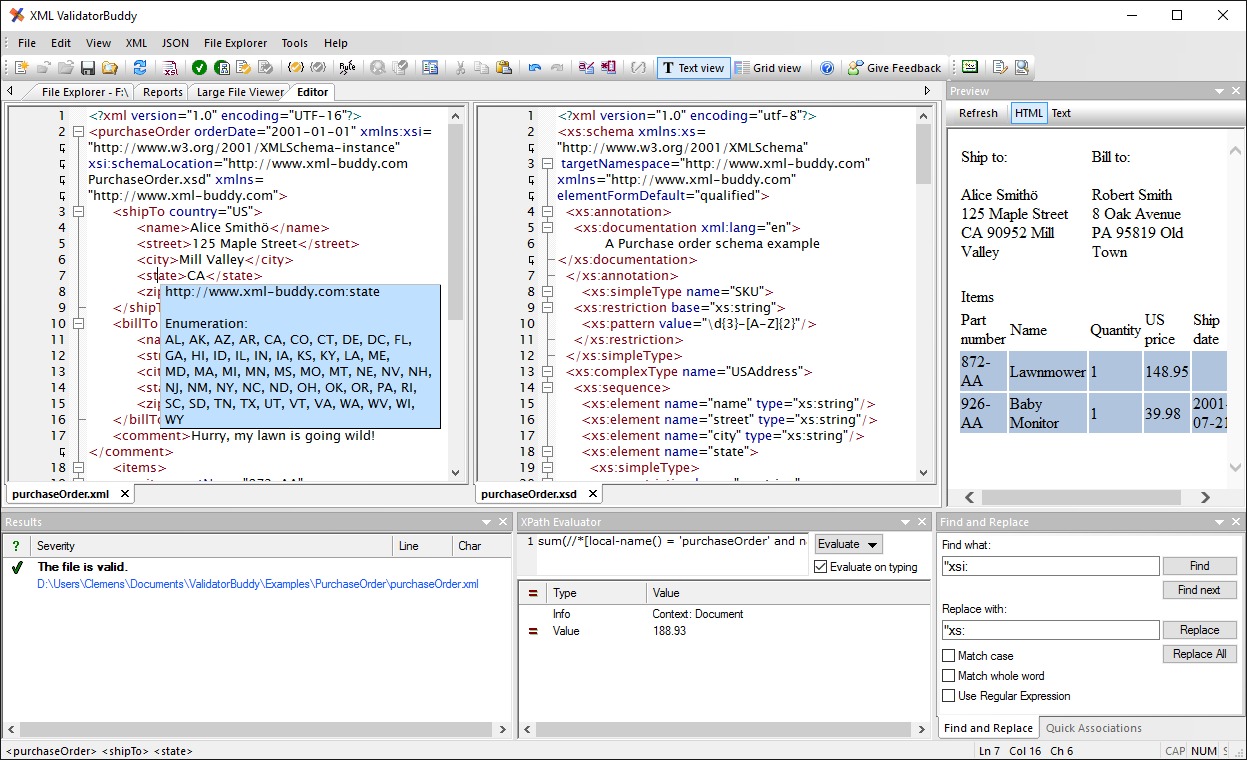Click the Replace All button
Image resolution: width=1247 pixels, height=760 pixels.
pyautogui.click(x=1199, y=653)
